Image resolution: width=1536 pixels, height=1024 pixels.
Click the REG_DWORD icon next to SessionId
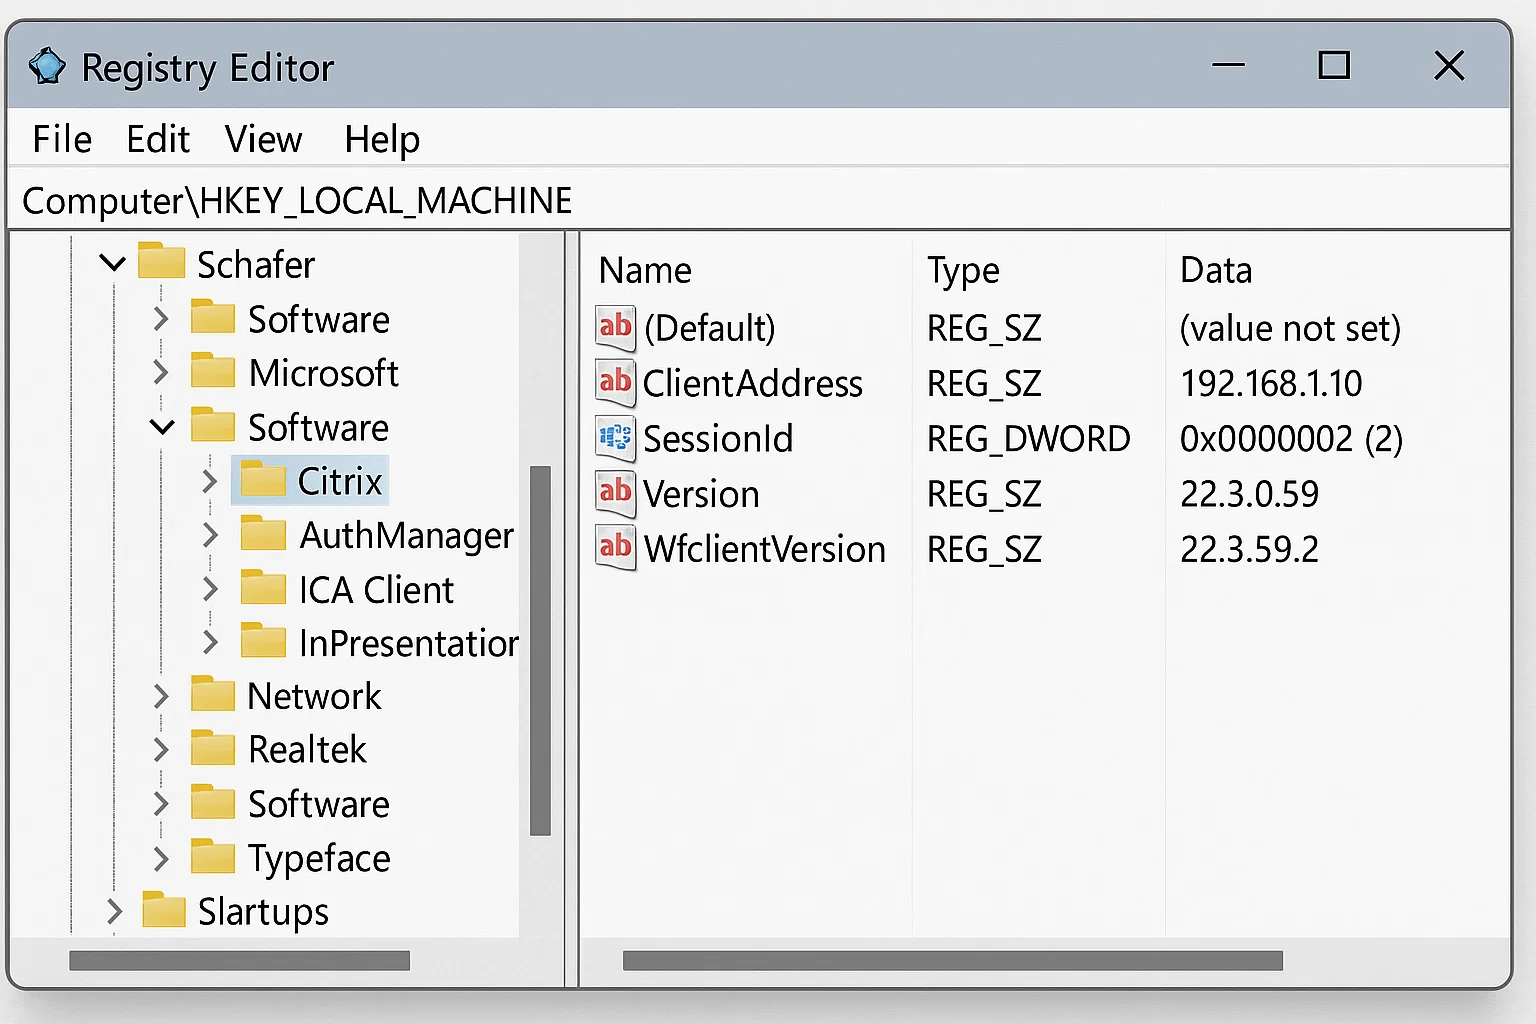(615, 438)
